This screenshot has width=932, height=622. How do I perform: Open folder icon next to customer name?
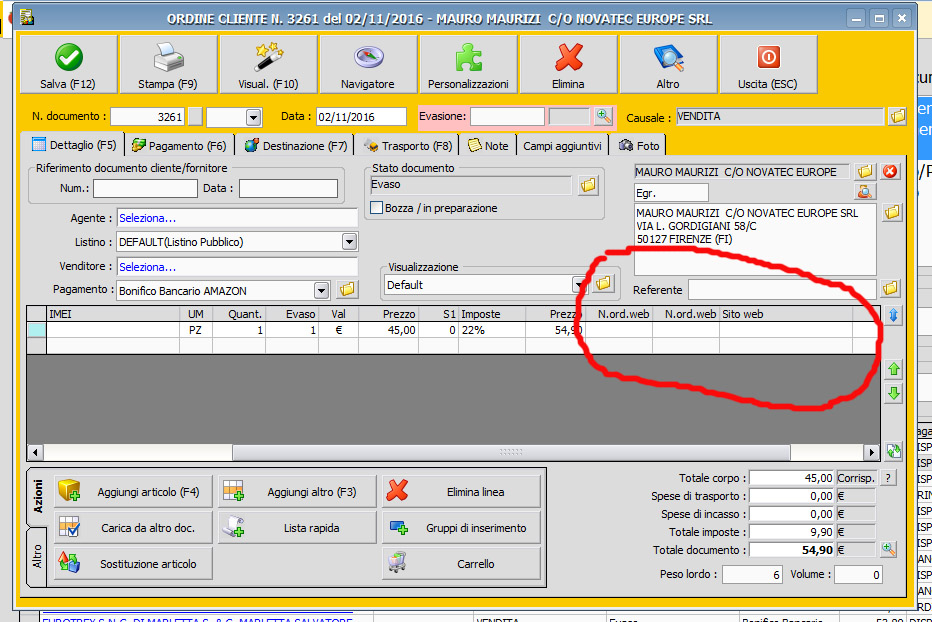865,172
